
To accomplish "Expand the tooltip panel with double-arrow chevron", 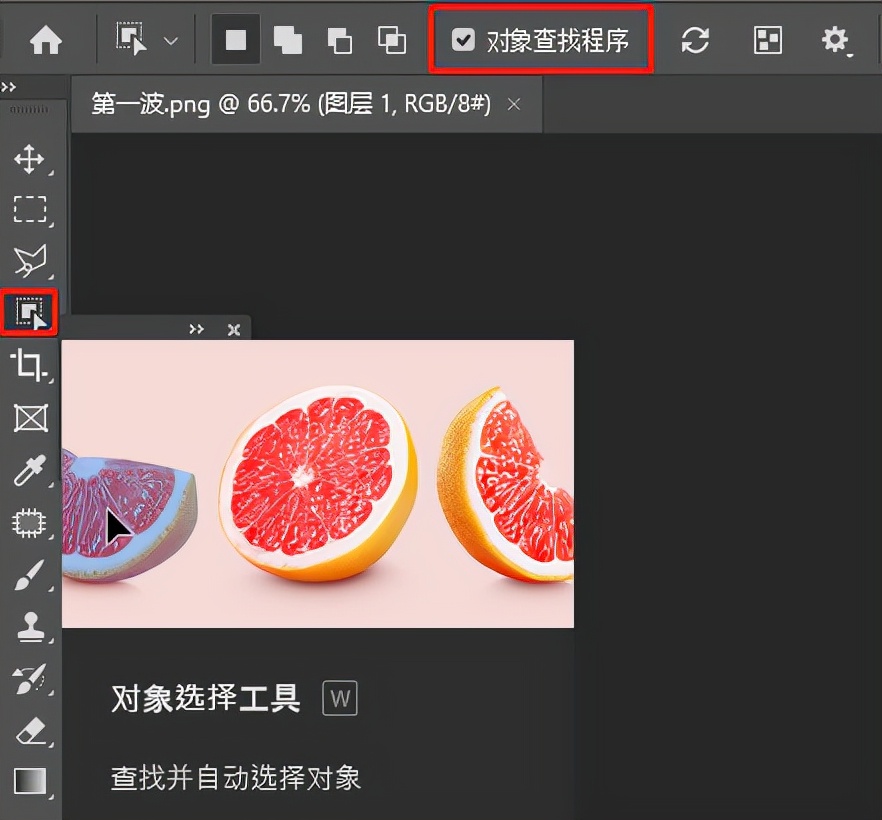I will [x=196, y=329].
